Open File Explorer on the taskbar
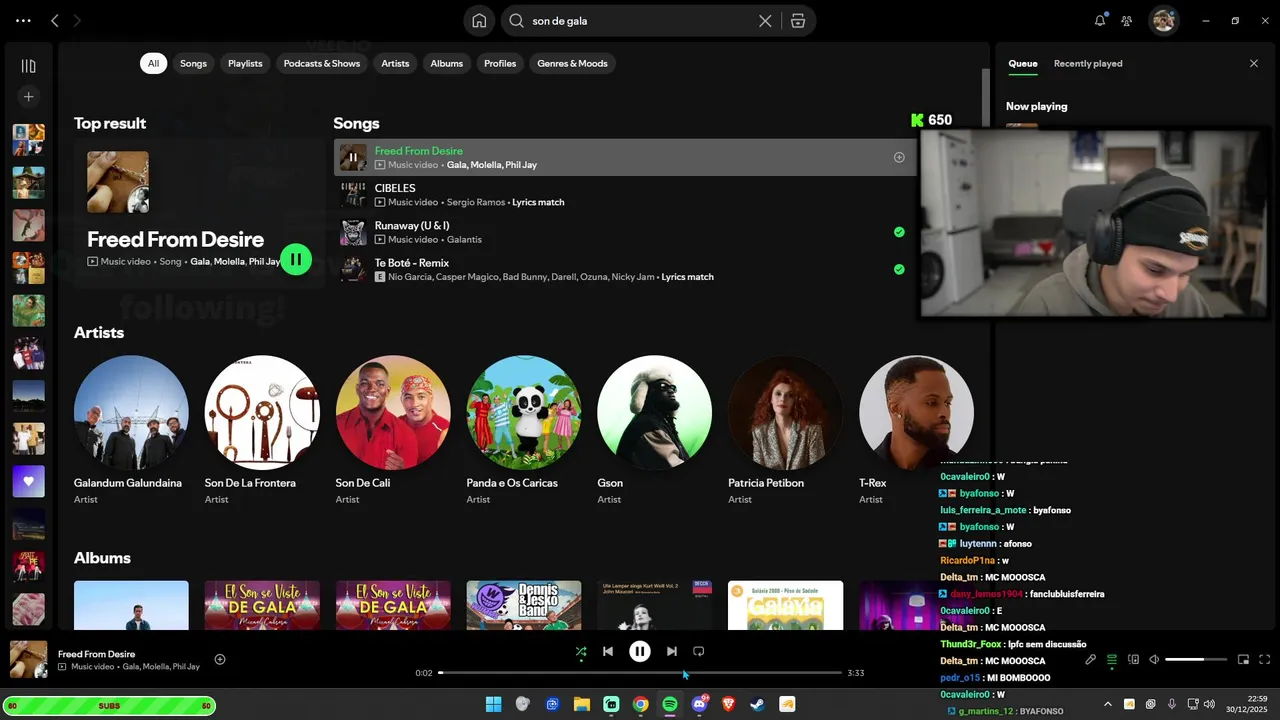This screenshot has height=720, width=1280. (x=581, y=704)
